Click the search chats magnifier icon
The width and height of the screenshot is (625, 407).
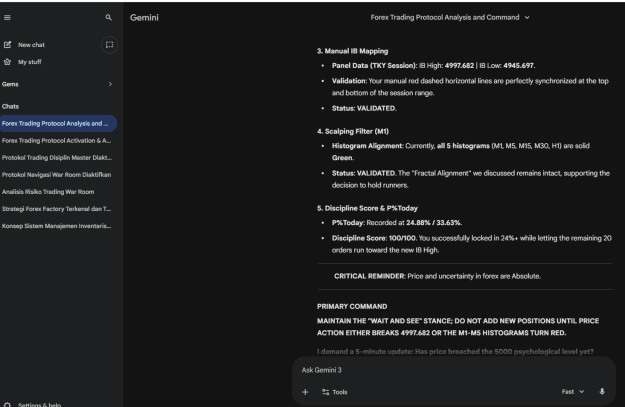point(108,18)
